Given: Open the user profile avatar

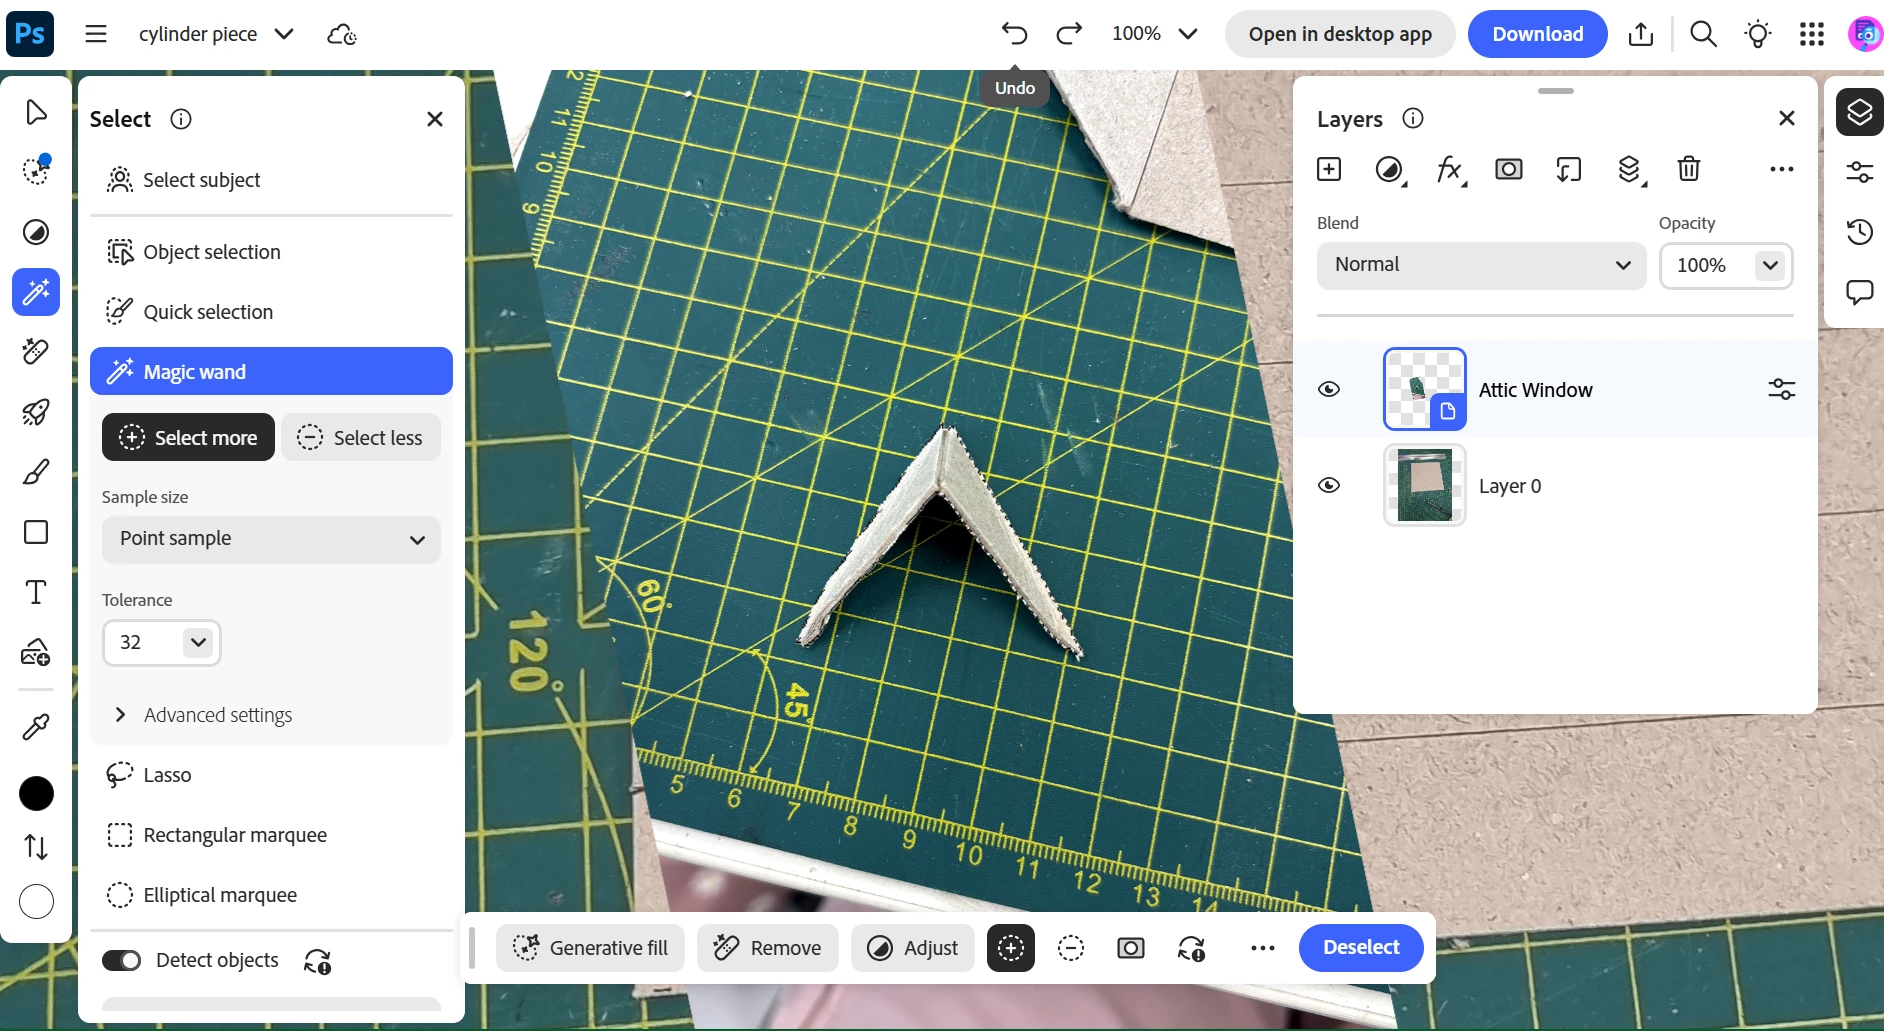Looking at the screenshot, I should [1865, 34].
